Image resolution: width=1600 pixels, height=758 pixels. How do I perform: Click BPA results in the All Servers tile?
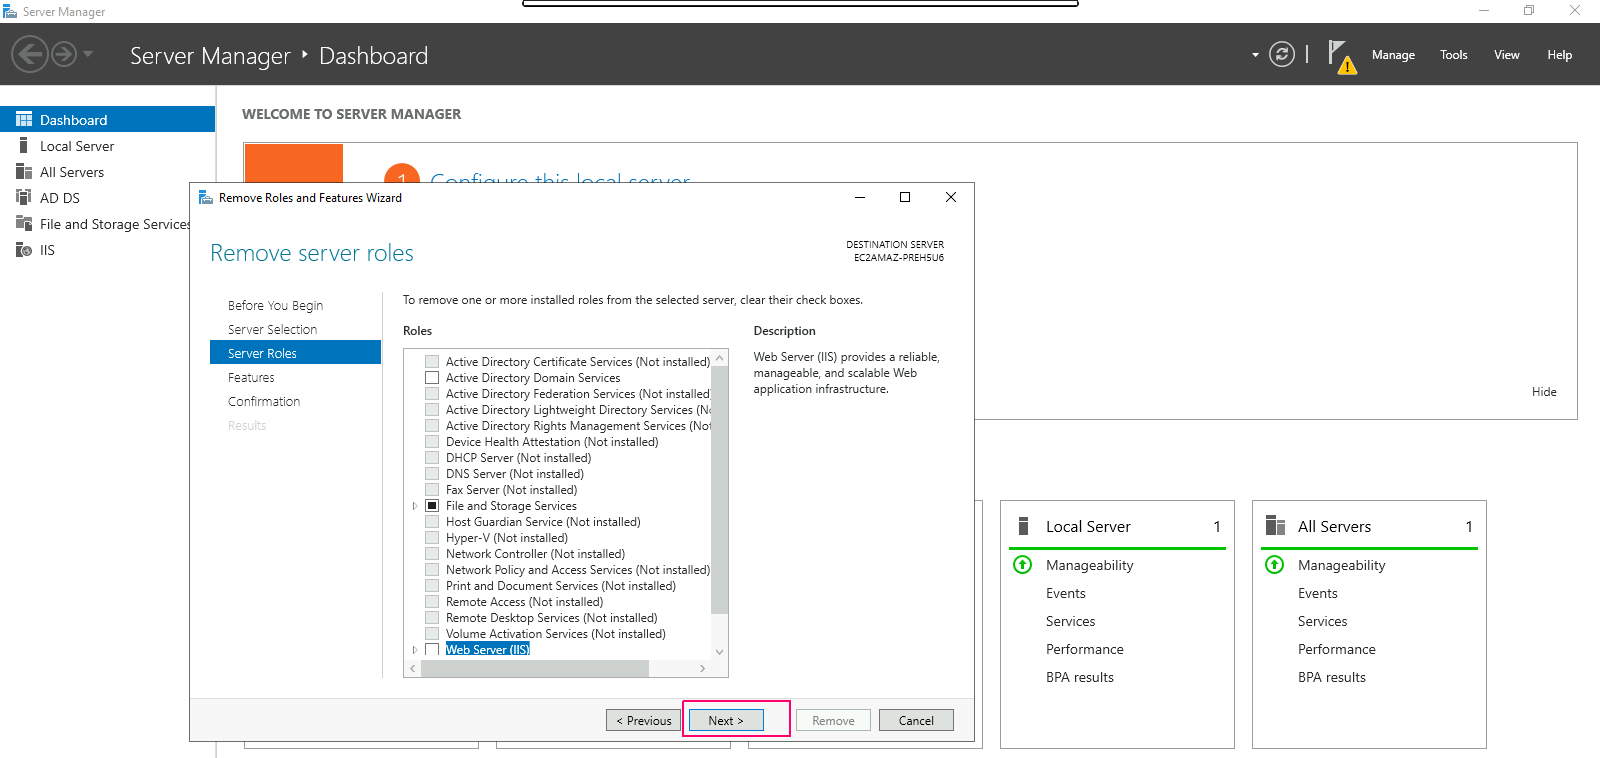click(x=1332, y=677)
